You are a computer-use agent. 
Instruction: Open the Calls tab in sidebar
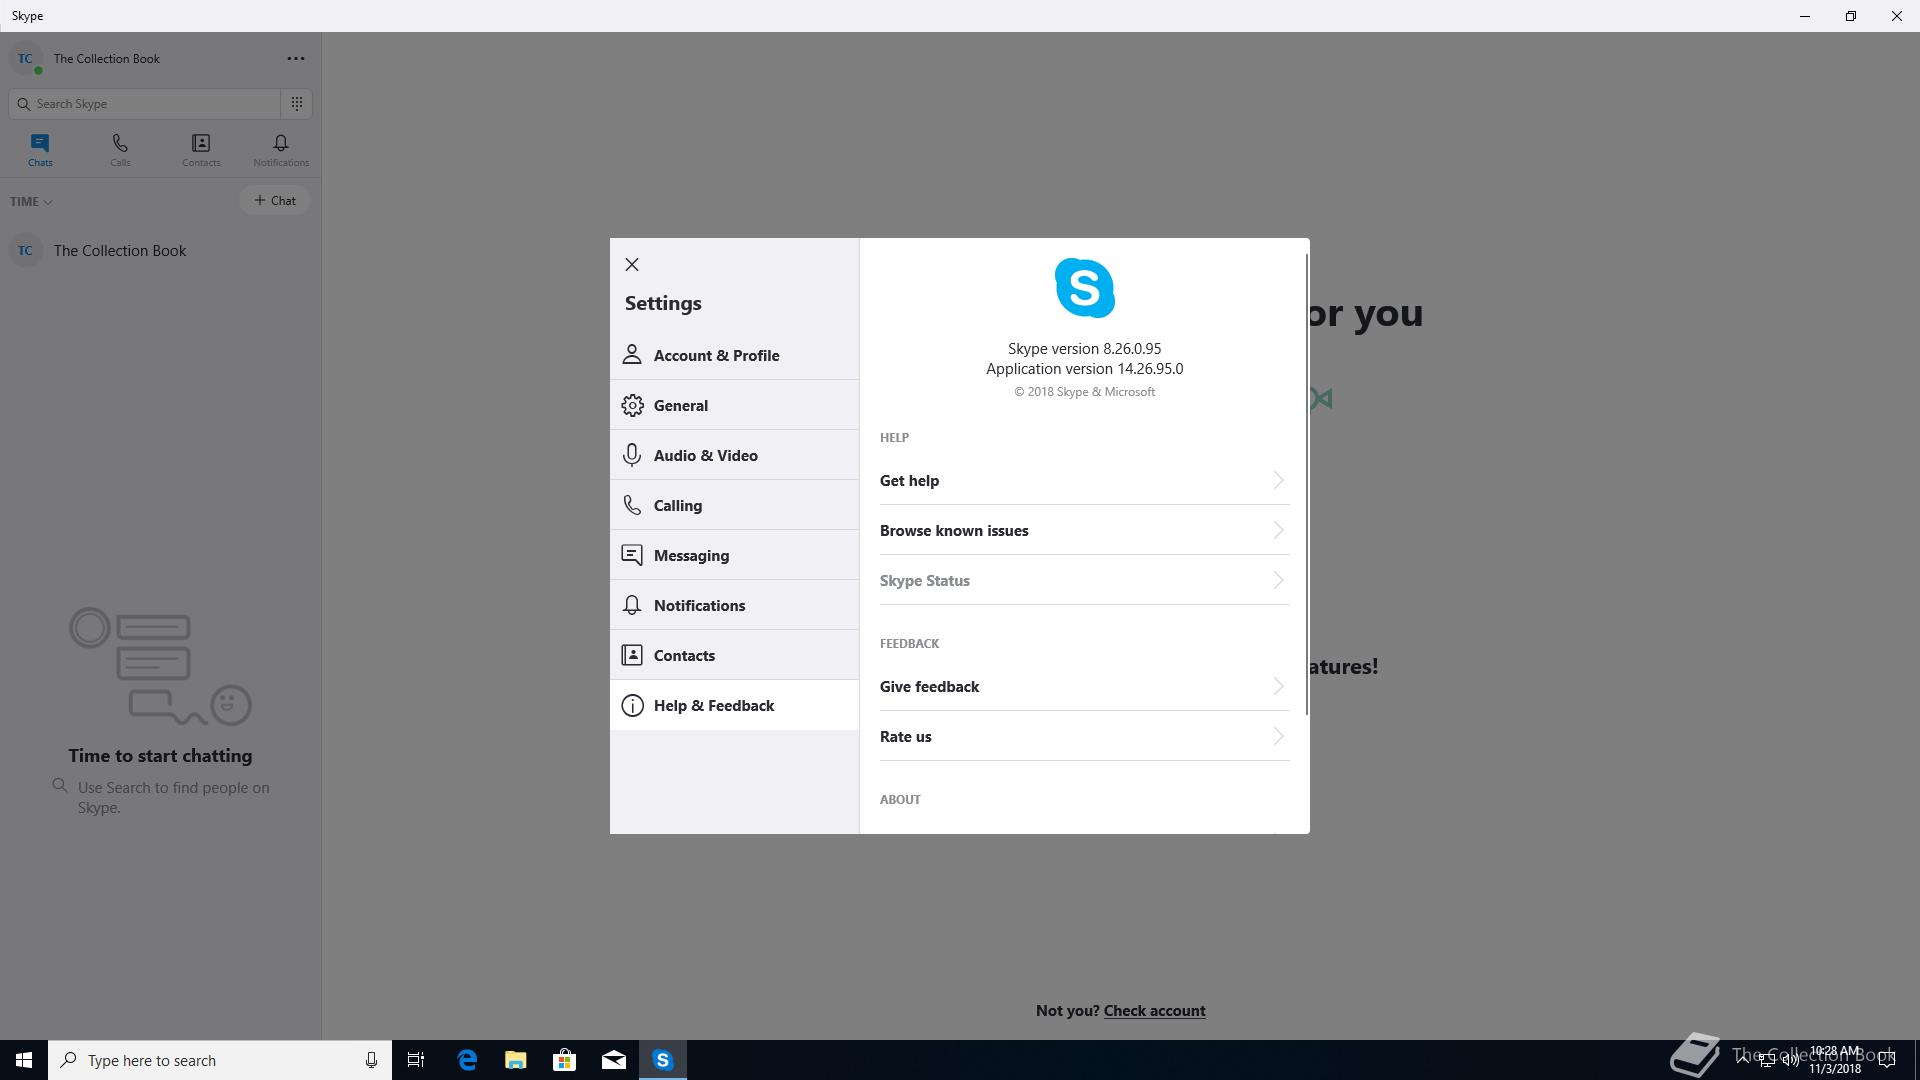pyautogui.click(x=120, y=150)
